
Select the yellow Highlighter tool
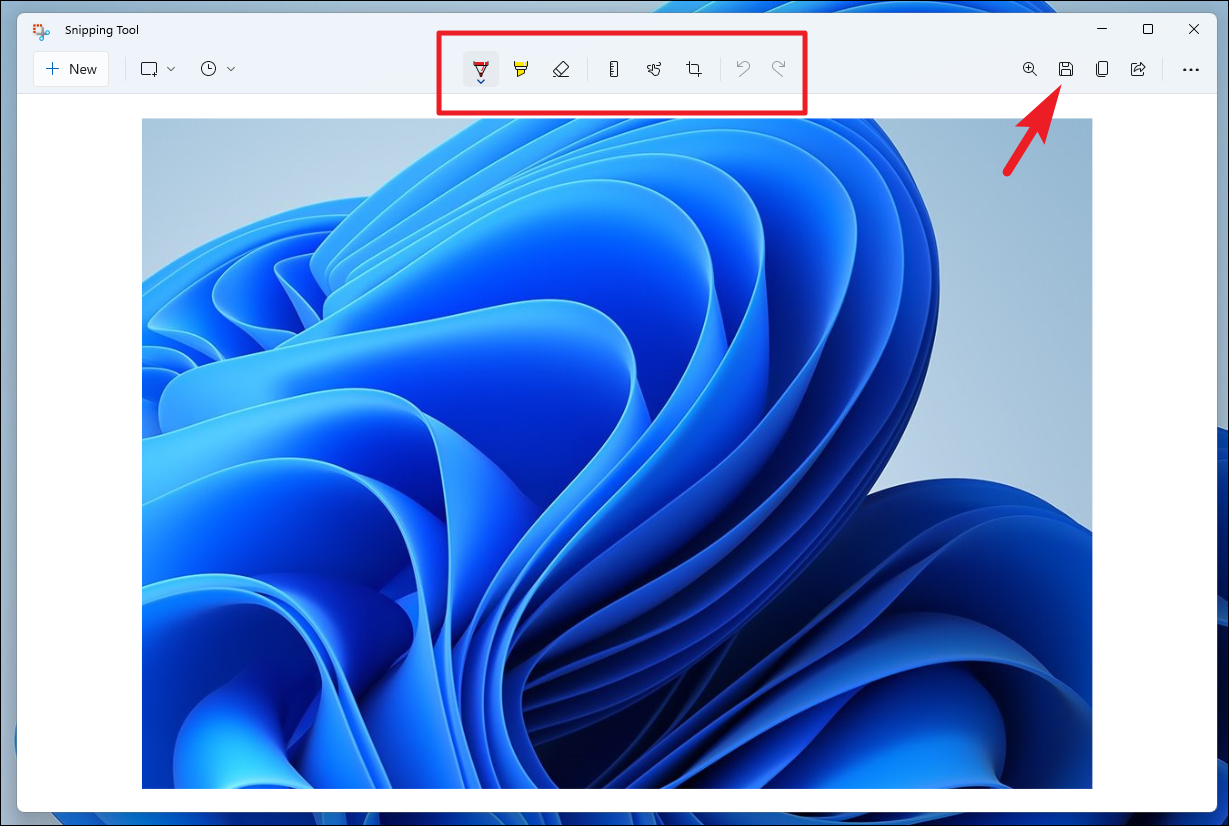(x=521, y=69)
